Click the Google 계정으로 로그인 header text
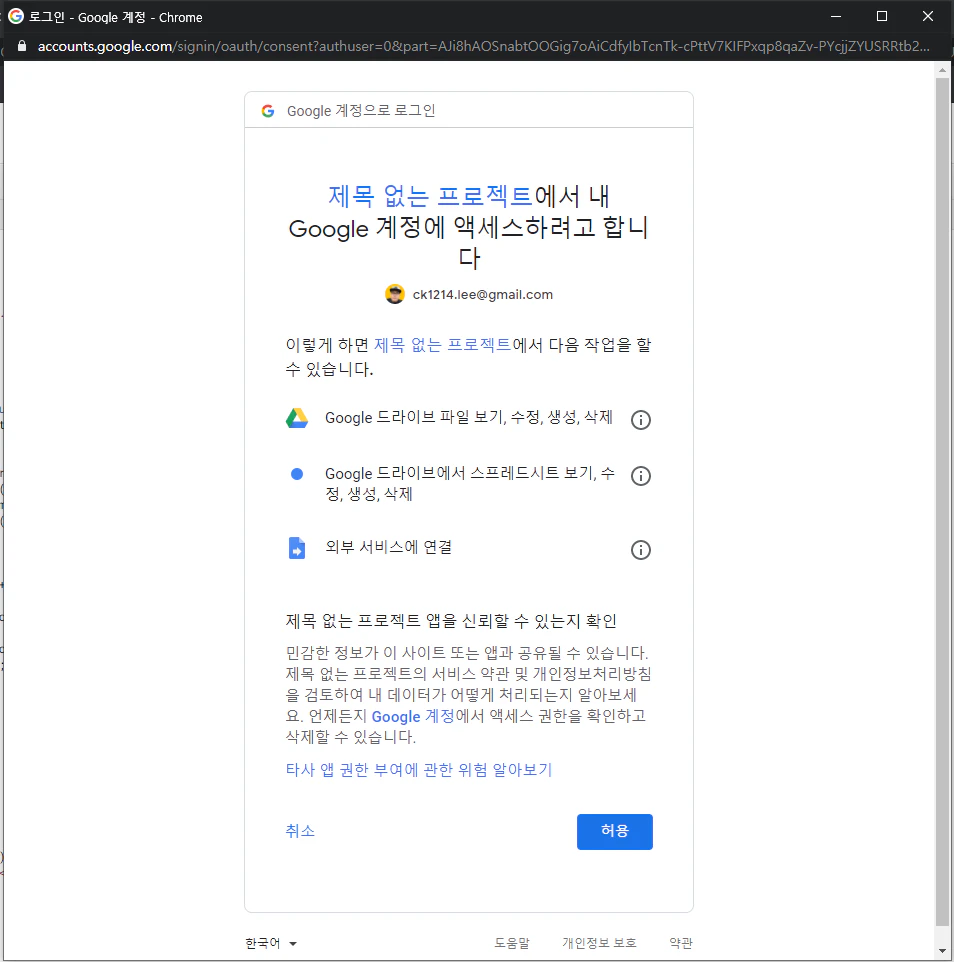Image resolution: width=954 pixels, height=962 pixels. tap(361, 111)
